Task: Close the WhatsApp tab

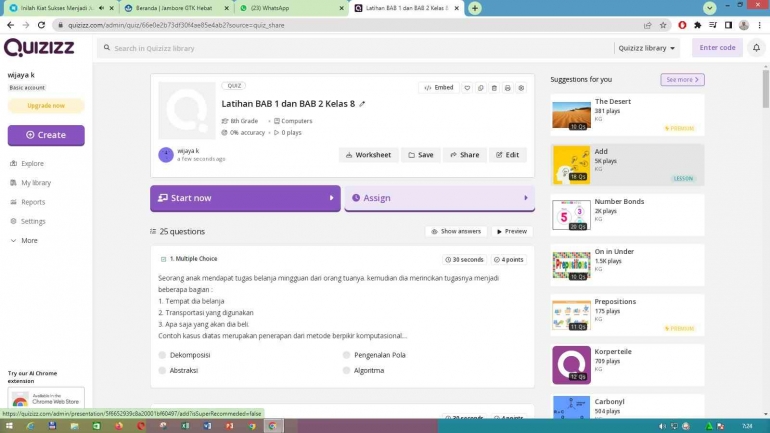Action: coord(341,8)
